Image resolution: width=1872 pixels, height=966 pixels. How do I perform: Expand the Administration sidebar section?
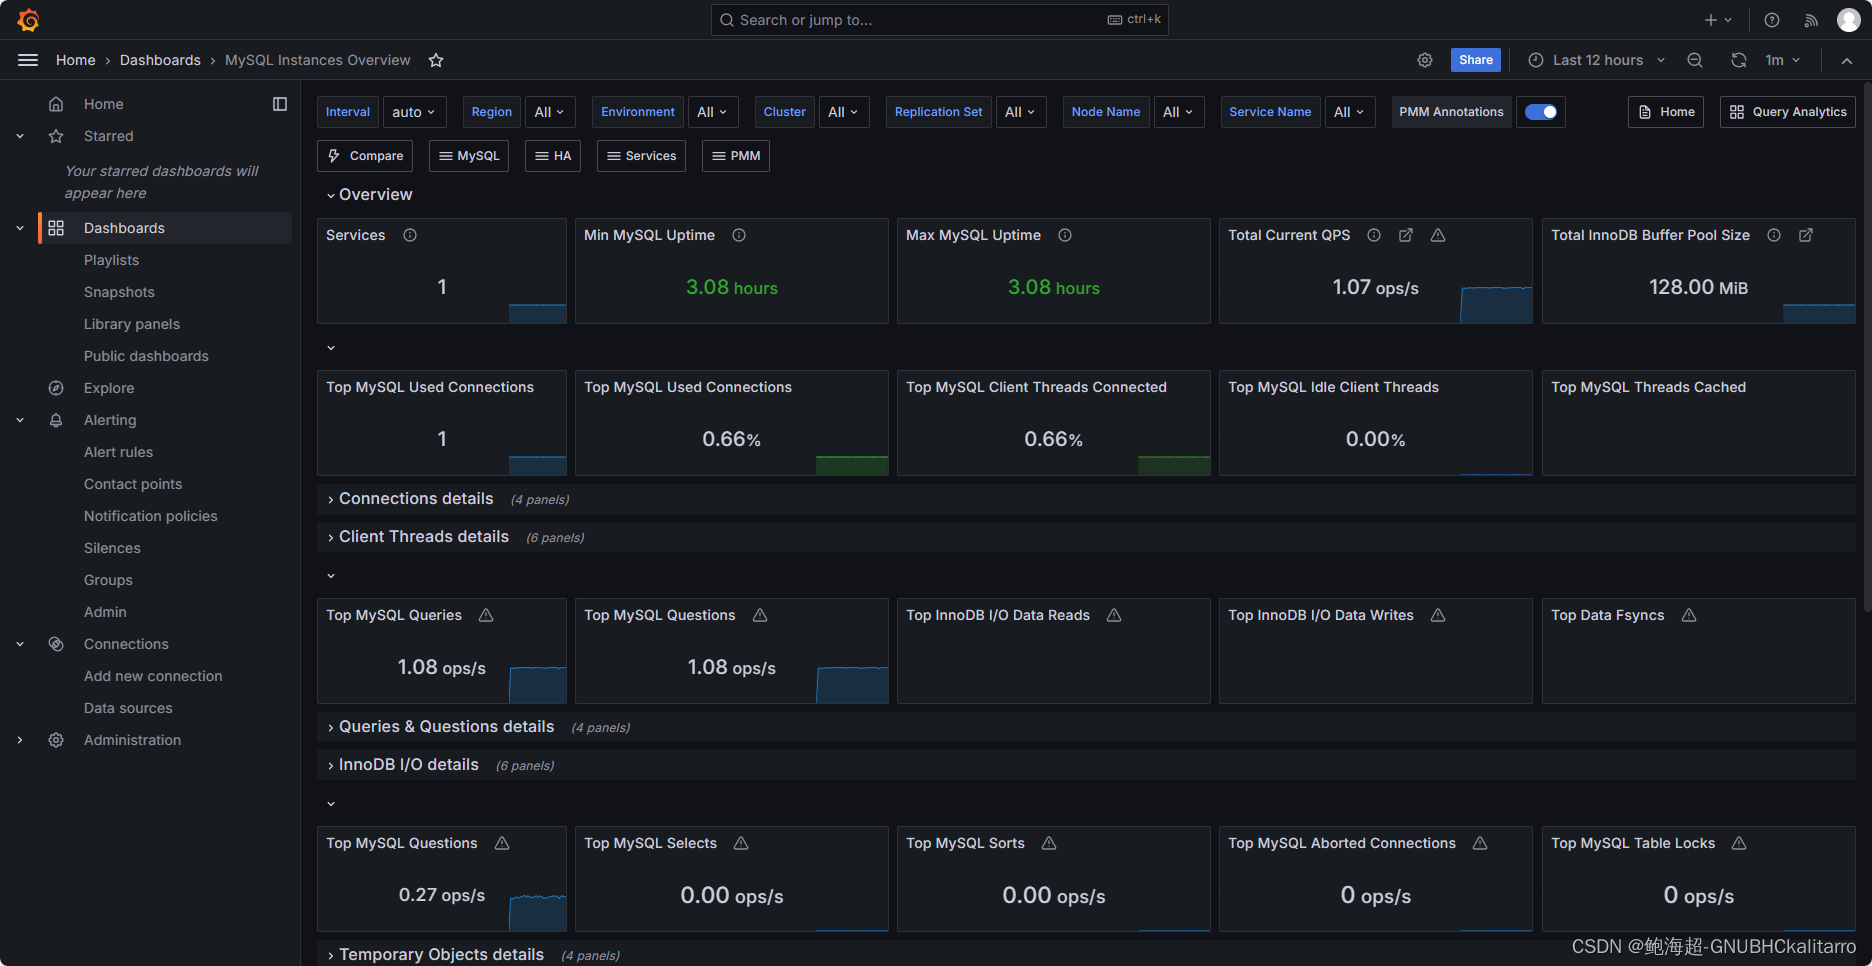[x=20, y=740]
